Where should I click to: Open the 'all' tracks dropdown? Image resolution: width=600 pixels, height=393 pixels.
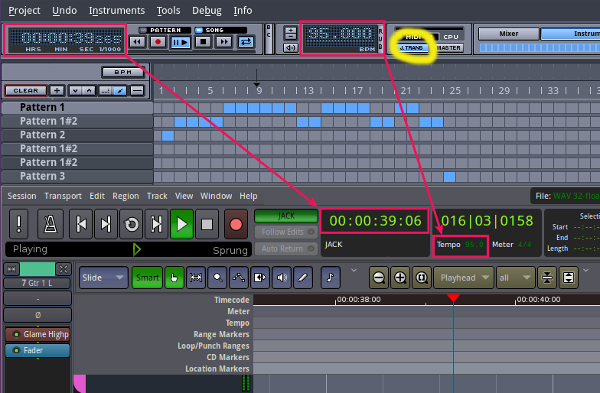(x=515, y=277)
